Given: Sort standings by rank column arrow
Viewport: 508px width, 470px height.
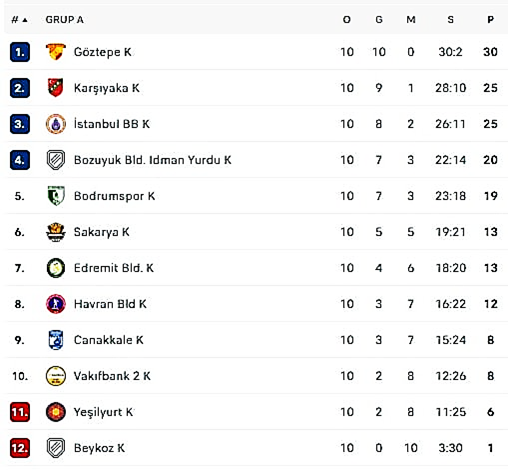Looking at the screenshot, I should 25,20.
